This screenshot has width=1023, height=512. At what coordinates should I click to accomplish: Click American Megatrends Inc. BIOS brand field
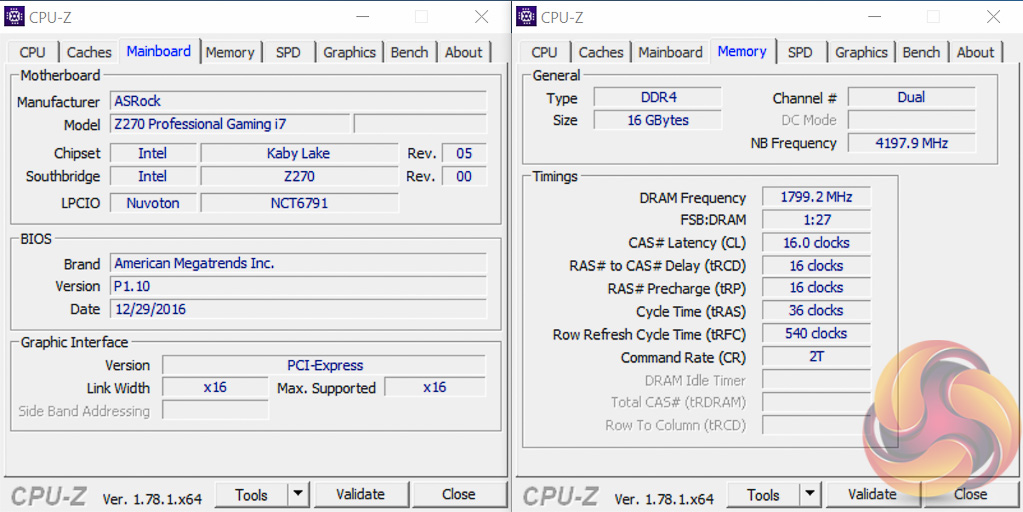tap(298, 264)
